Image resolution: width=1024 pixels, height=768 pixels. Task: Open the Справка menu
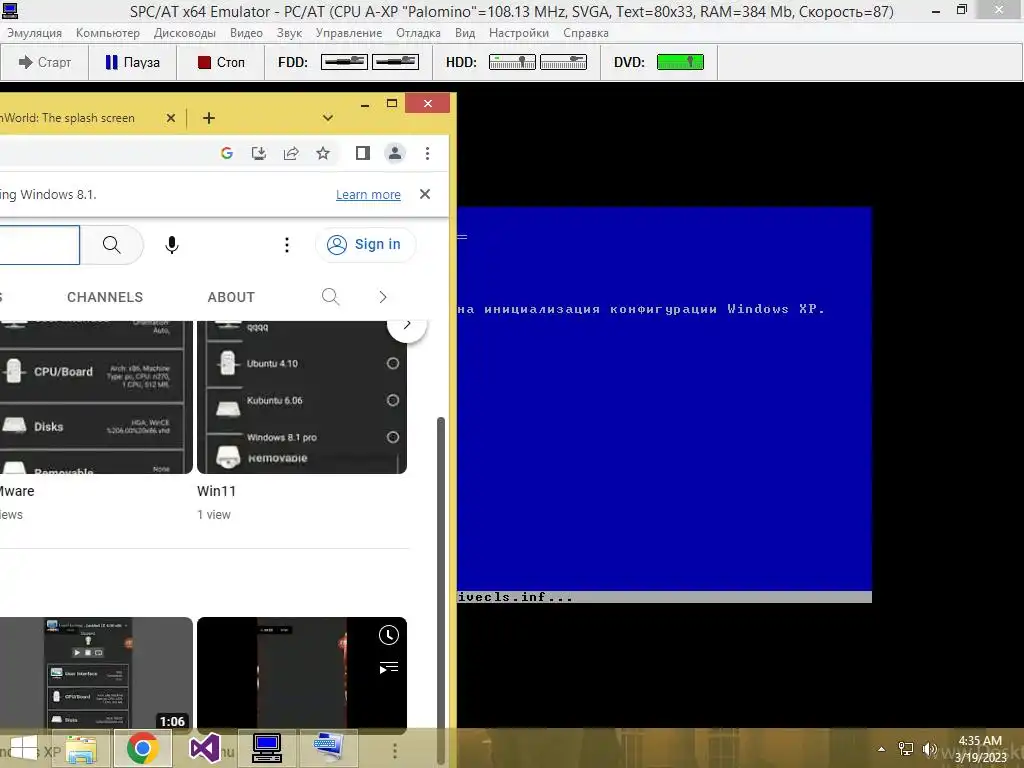(x=586, y=33)
